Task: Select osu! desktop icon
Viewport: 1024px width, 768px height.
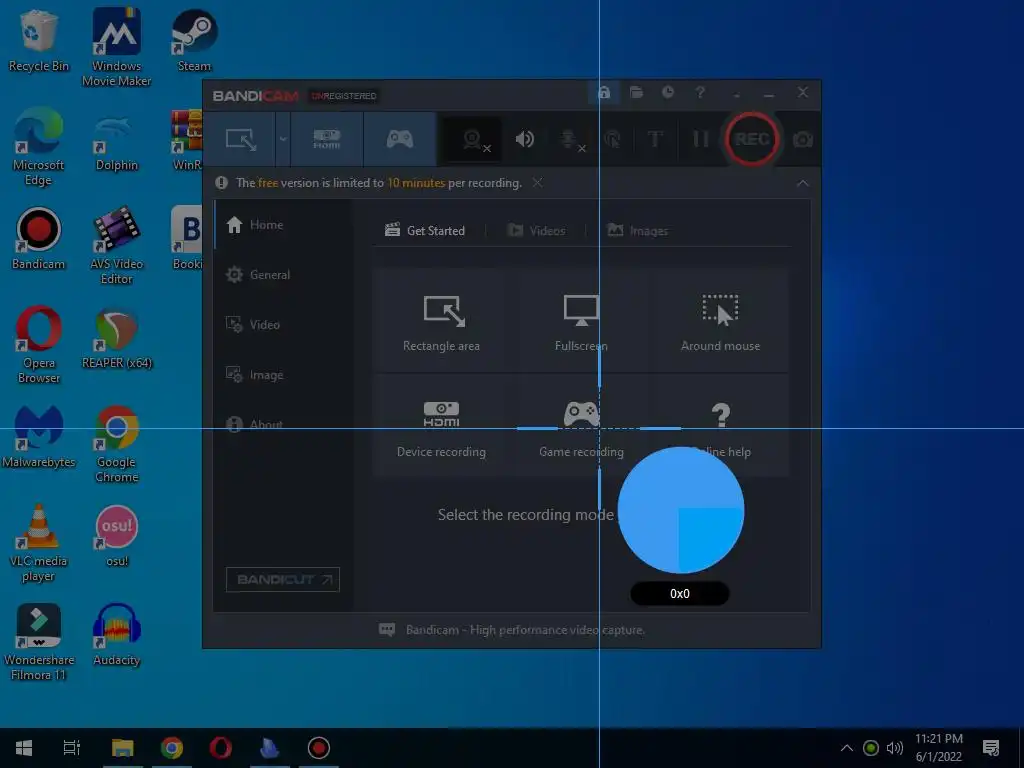Action: [x=116, y=536]
